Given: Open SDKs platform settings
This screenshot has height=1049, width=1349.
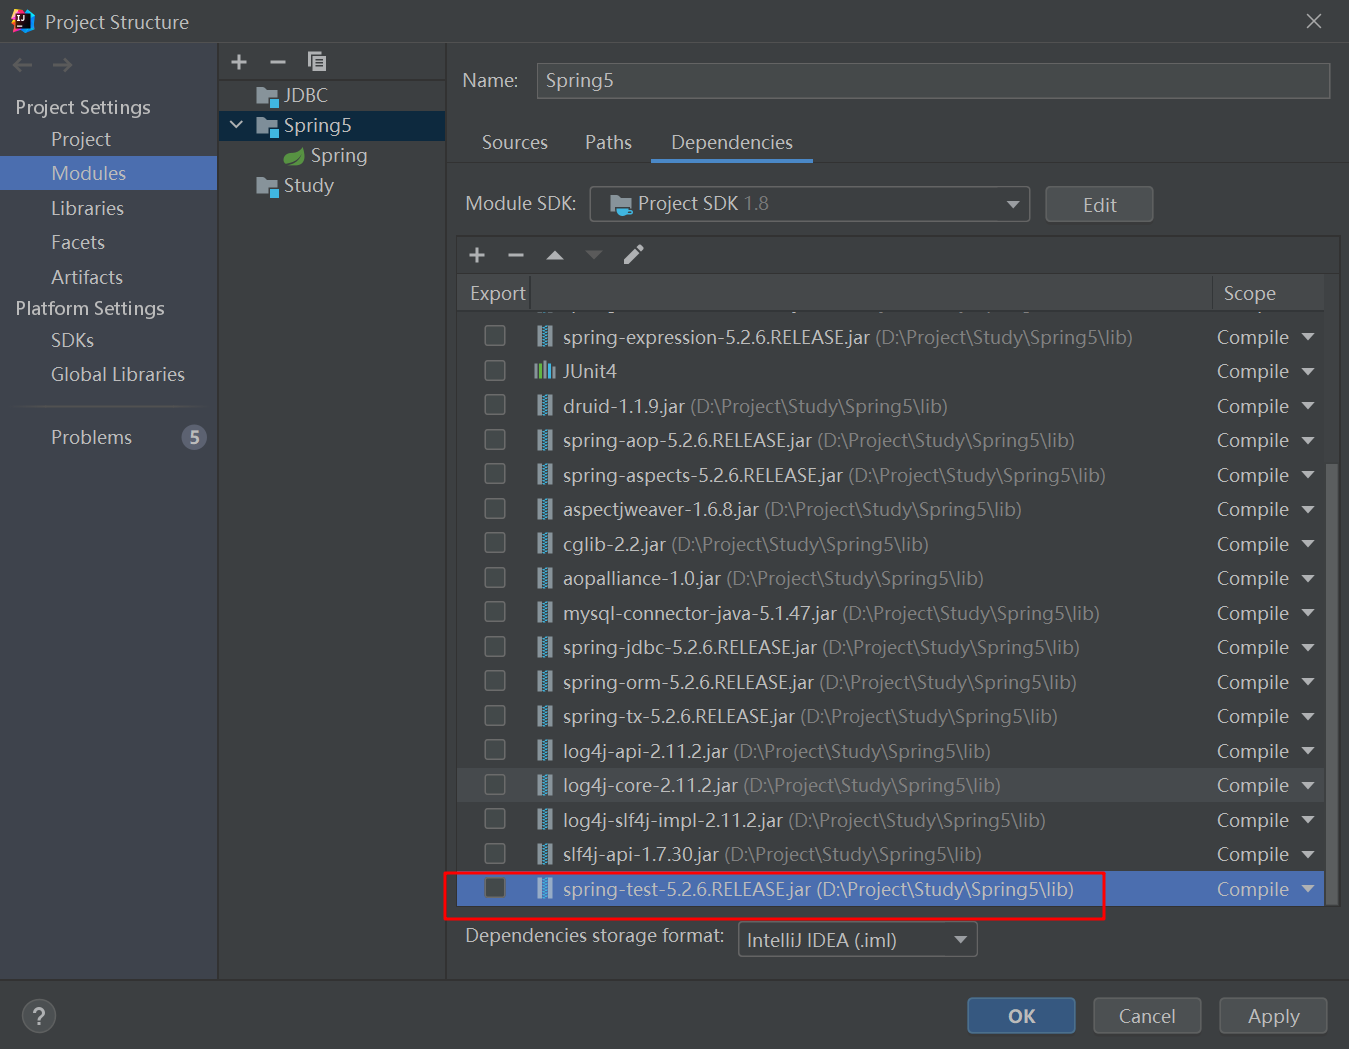Looking at the screenshot, I should pyautogui.click(x=72, y=340).
